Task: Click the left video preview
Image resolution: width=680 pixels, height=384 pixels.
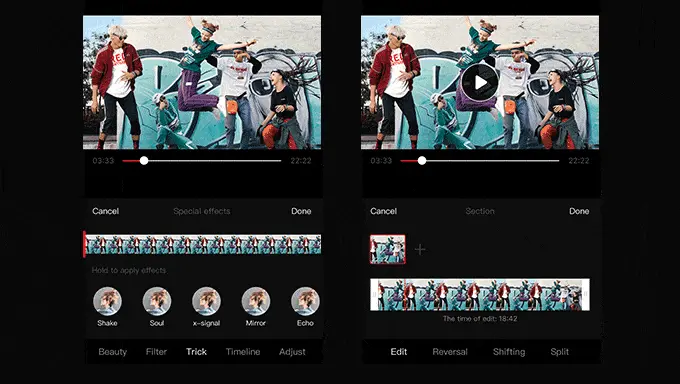Action: [x=202, y=82]
